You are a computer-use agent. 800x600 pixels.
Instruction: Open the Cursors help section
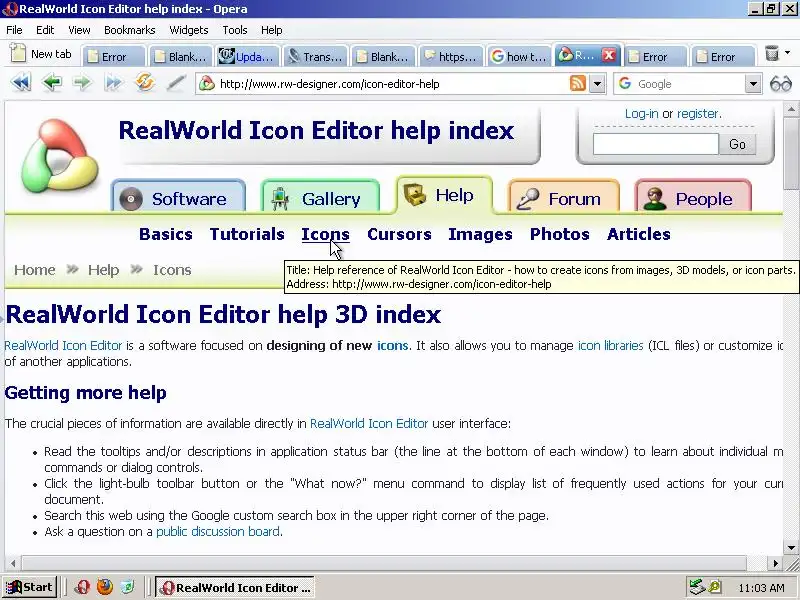point(399,234)
